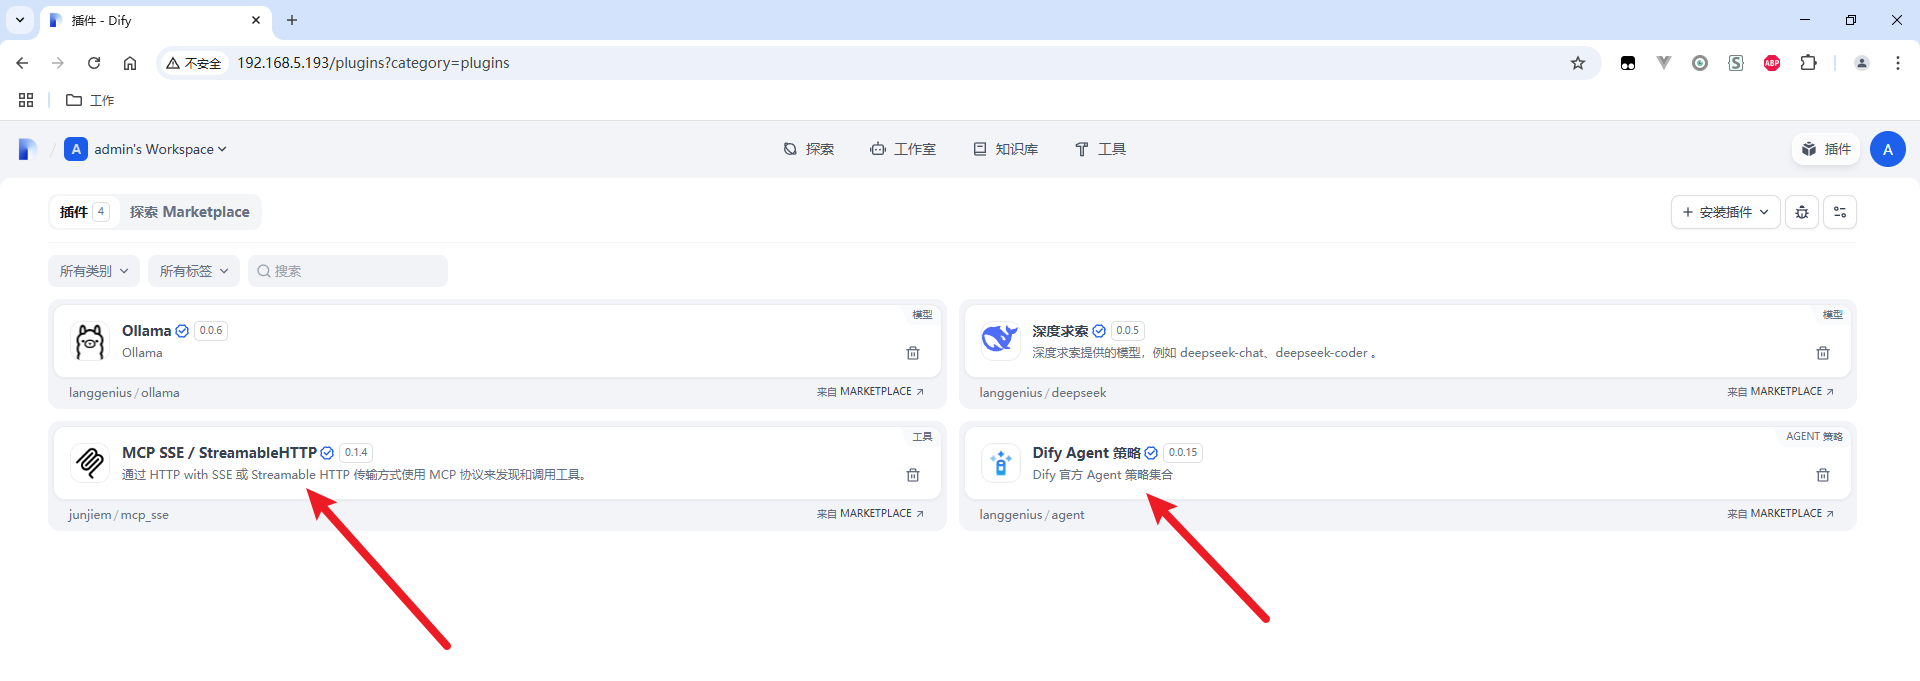Screen dimensions: 1920x681
Task: Click trash icon on Dify Agent 策略 card
Action: (x=1822, y=475)
